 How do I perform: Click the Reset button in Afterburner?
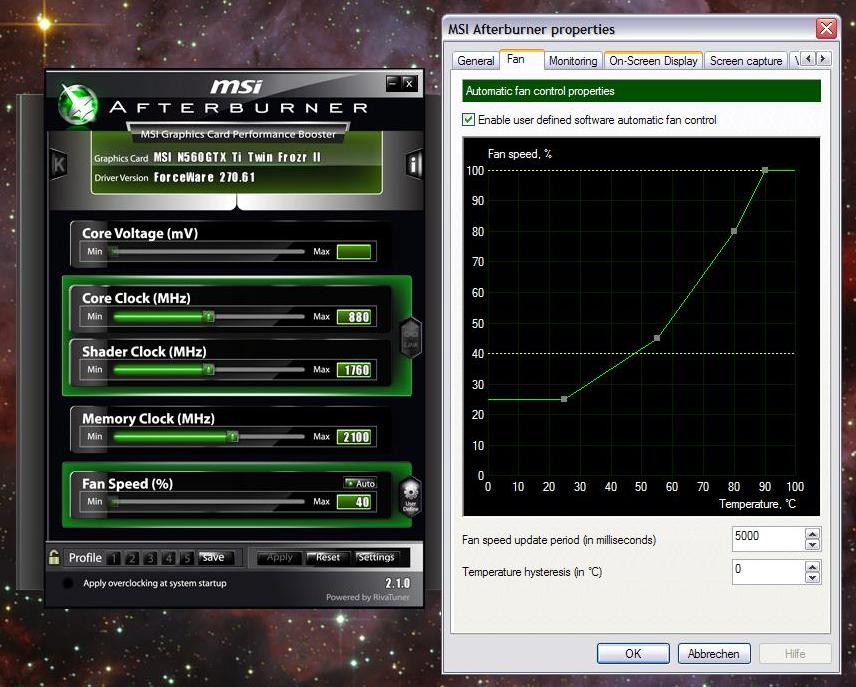pyautogui.click(x=326, y=557)
